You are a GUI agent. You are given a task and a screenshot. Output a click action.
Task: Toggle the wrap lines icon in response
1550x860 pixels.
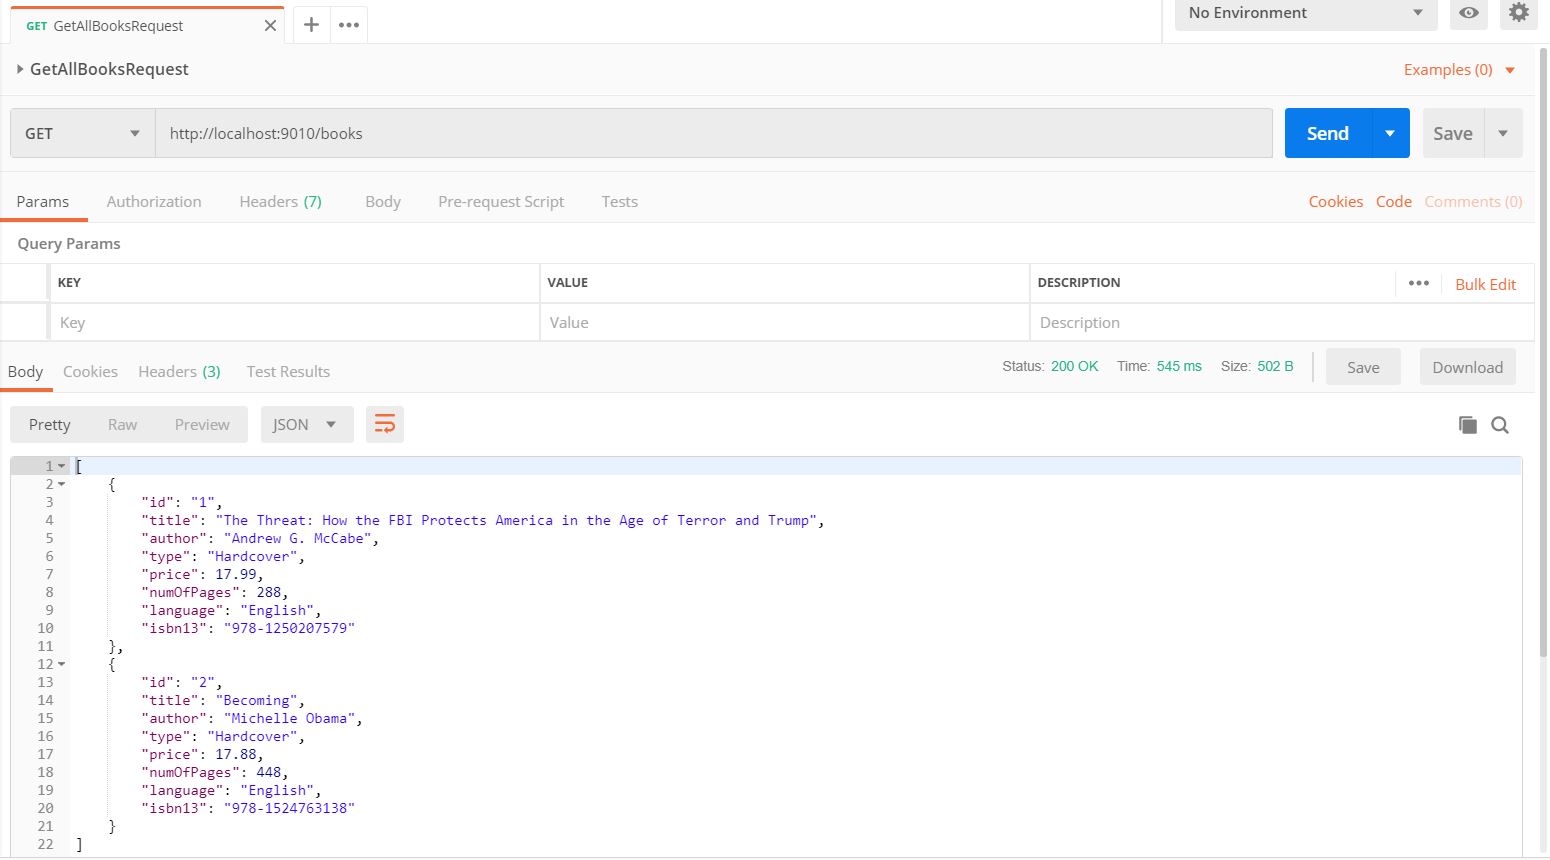[x=385, y=425]
